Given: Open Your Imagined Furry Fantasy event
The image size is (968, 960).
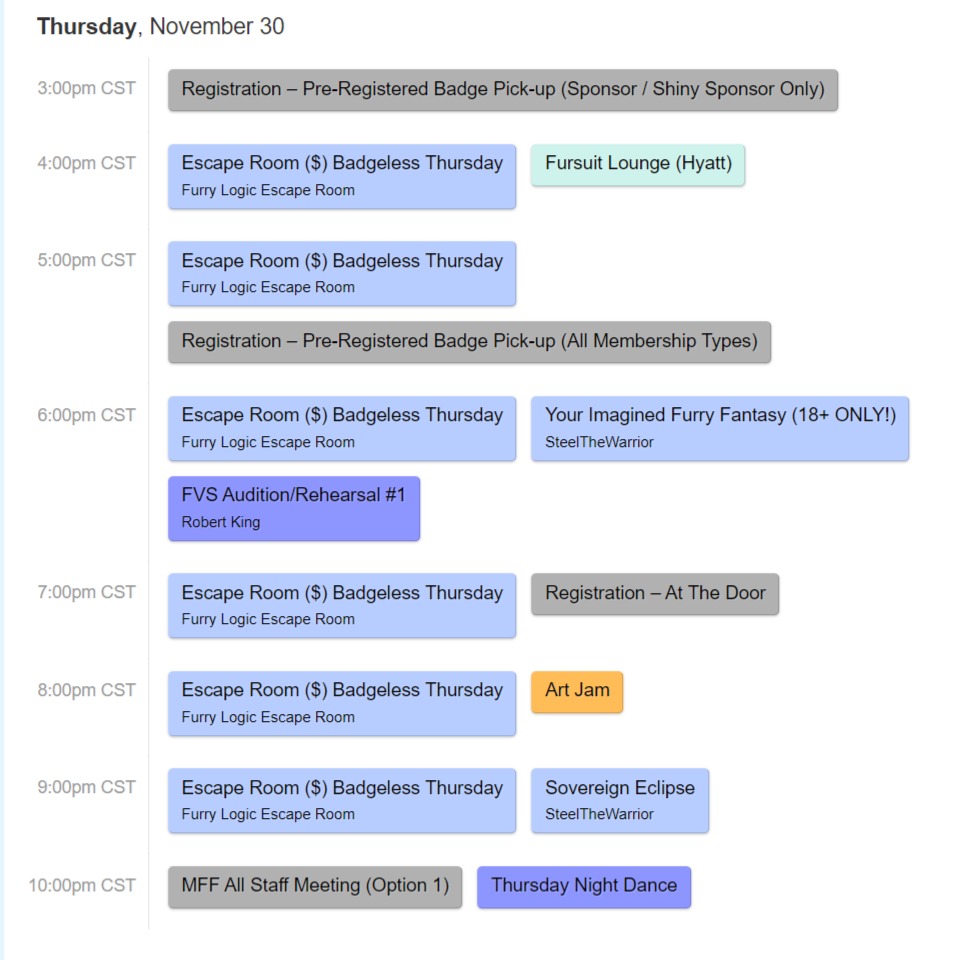Looking at the screenshot, I should (x=719, y=428).
